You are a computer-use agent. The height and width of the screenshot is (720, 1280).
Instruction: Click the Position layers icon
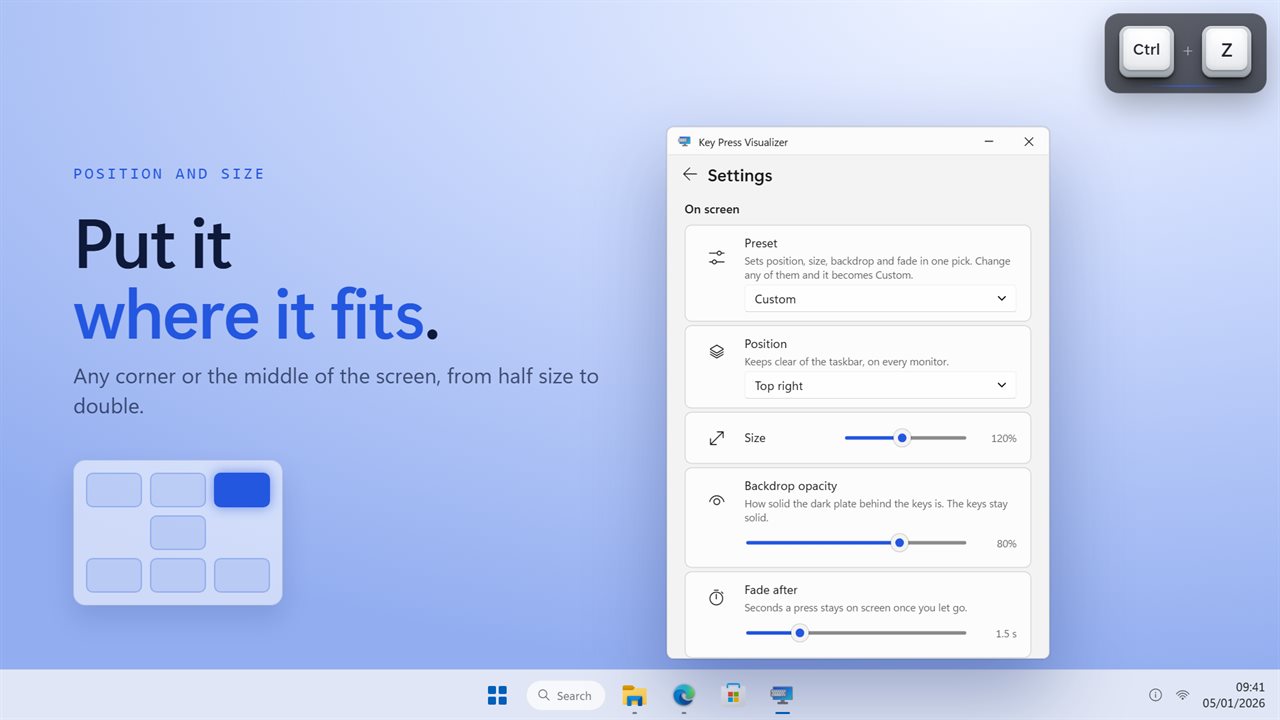click(717, 352)
